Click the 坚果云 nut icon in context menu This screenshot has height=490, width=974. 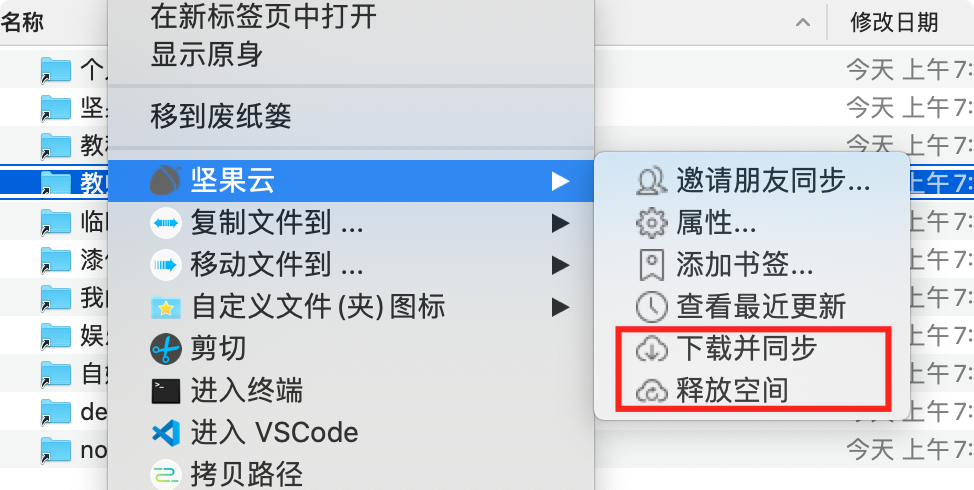click(x=166, y=181)
